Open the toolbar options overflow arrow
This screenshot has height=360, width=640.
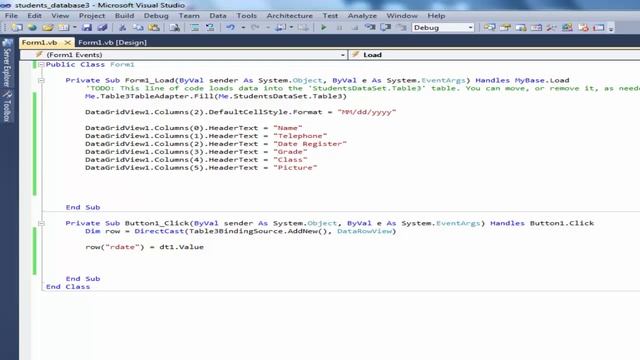[611, 28]
